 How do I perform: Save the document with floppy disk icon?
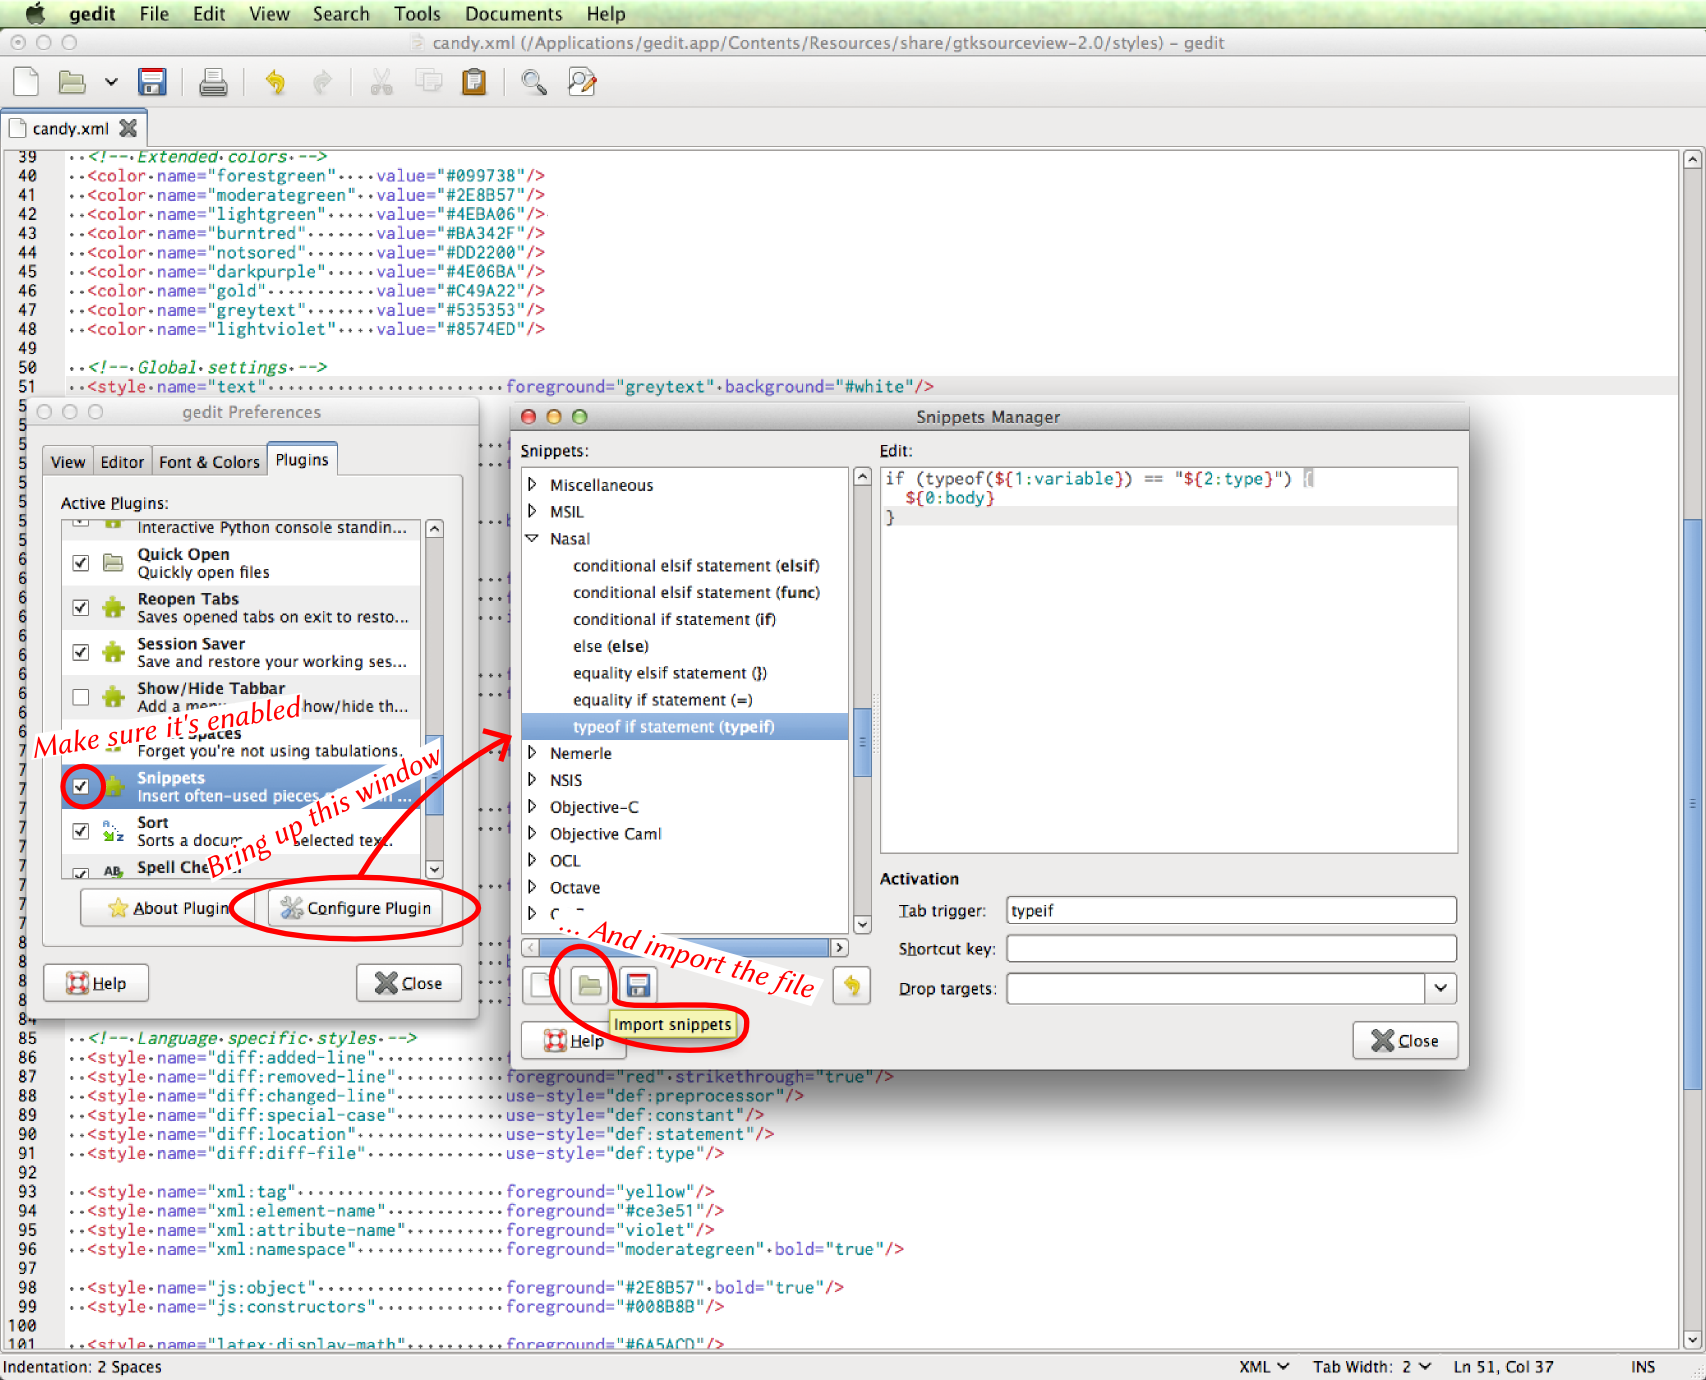point(152,82)
